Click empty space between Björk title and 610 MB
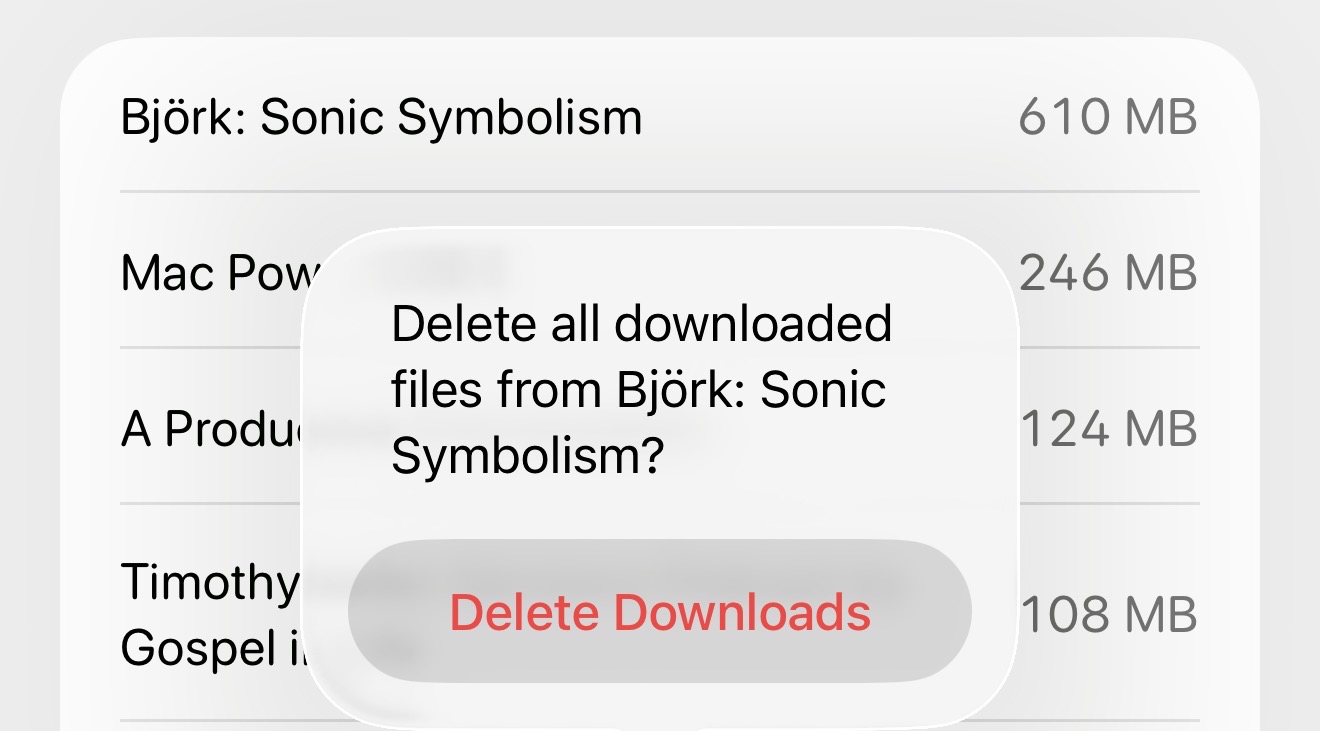 pyautogui.click(x=830, y=118)
